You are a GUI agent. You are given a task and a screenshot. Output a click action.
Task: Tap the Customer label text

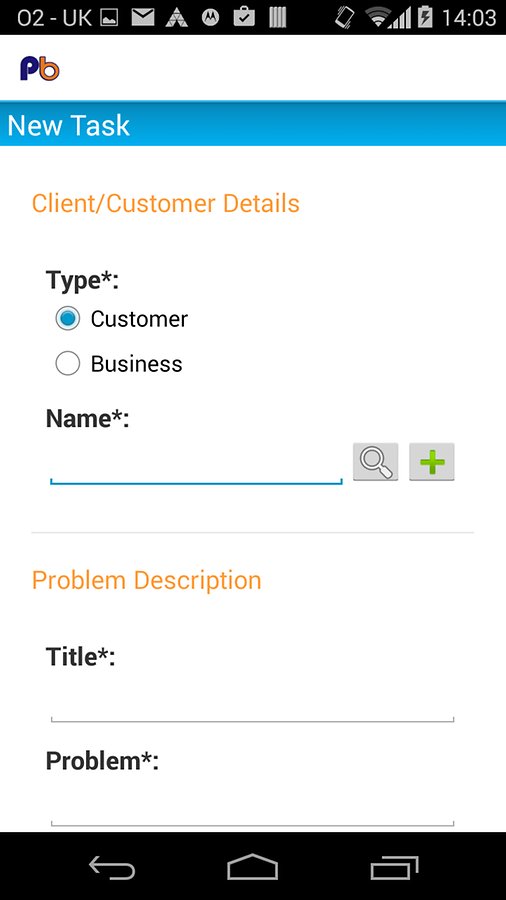[139, 319]
